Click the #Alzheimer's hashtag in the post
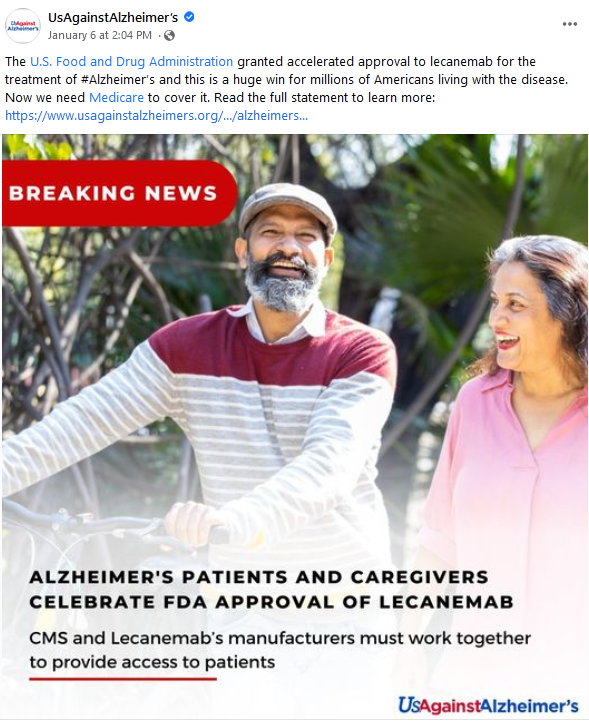This screenshot has width=589, height=721. point(118,80)
